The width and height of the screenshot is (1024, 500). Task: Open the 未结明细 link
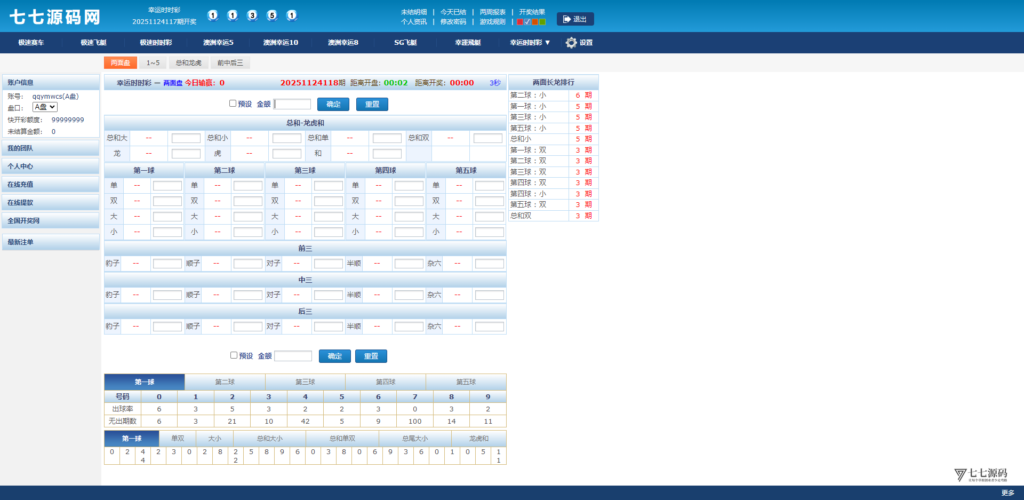[413, 12]
